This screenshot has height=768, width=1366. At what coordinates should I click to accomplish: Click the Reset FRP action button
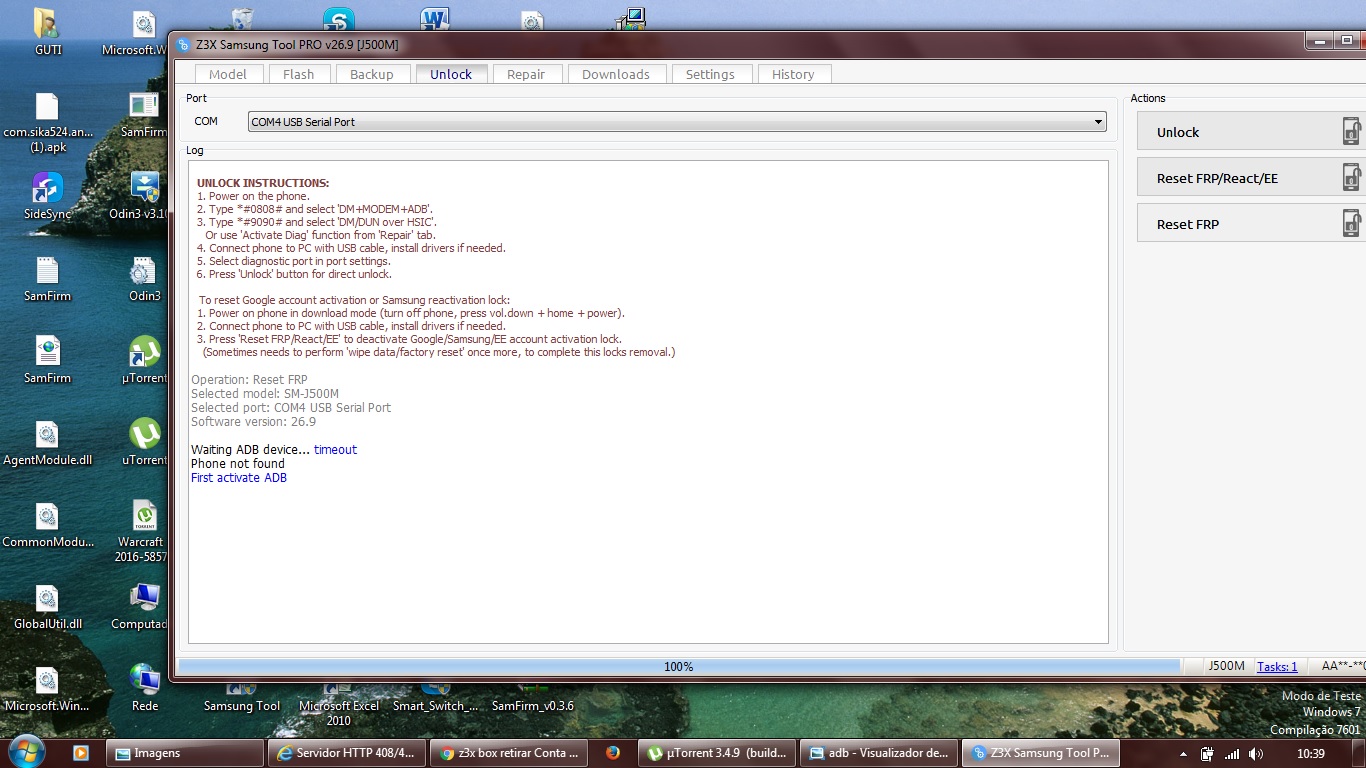(1251, 224)
